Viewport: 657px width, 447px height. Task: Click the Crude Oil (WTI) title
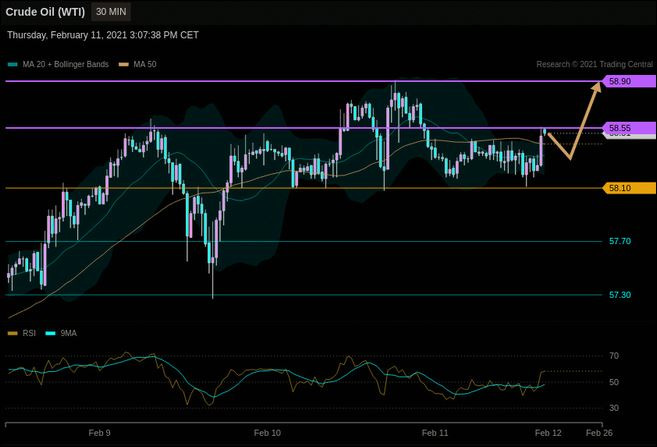coord(45,12)
